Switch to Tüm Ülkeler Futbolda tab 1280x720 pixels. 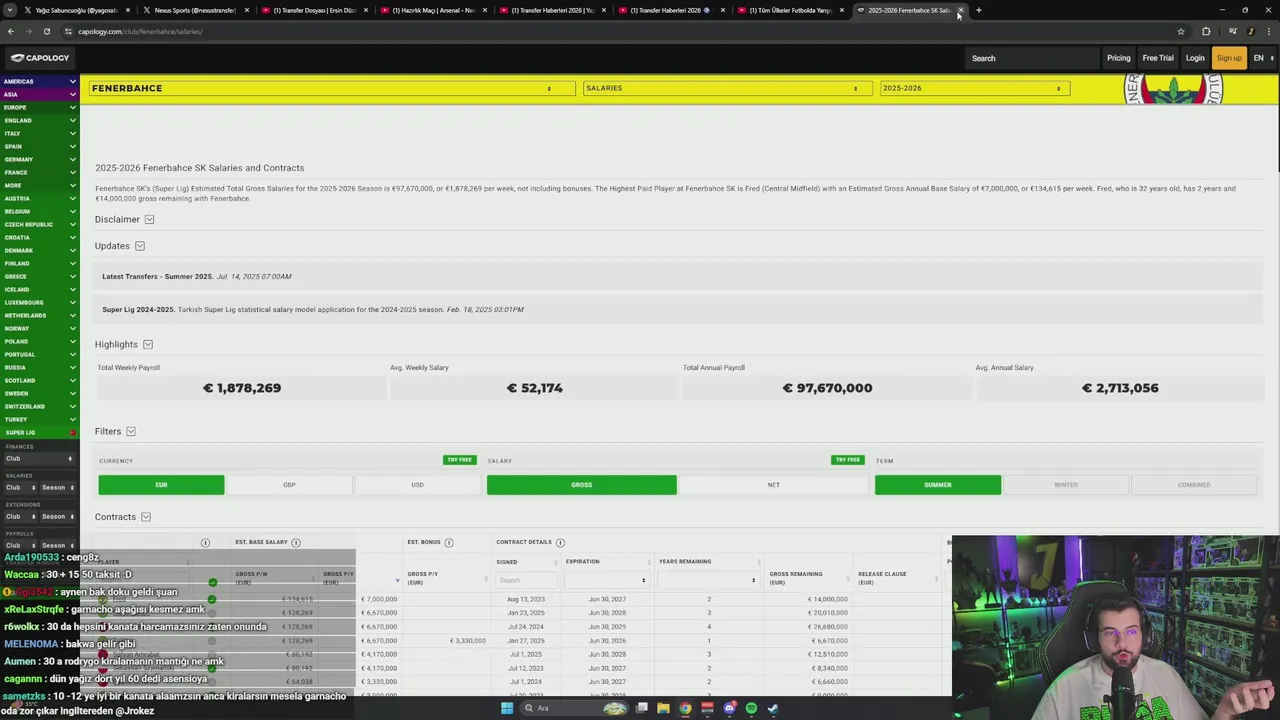pos(790,10)
